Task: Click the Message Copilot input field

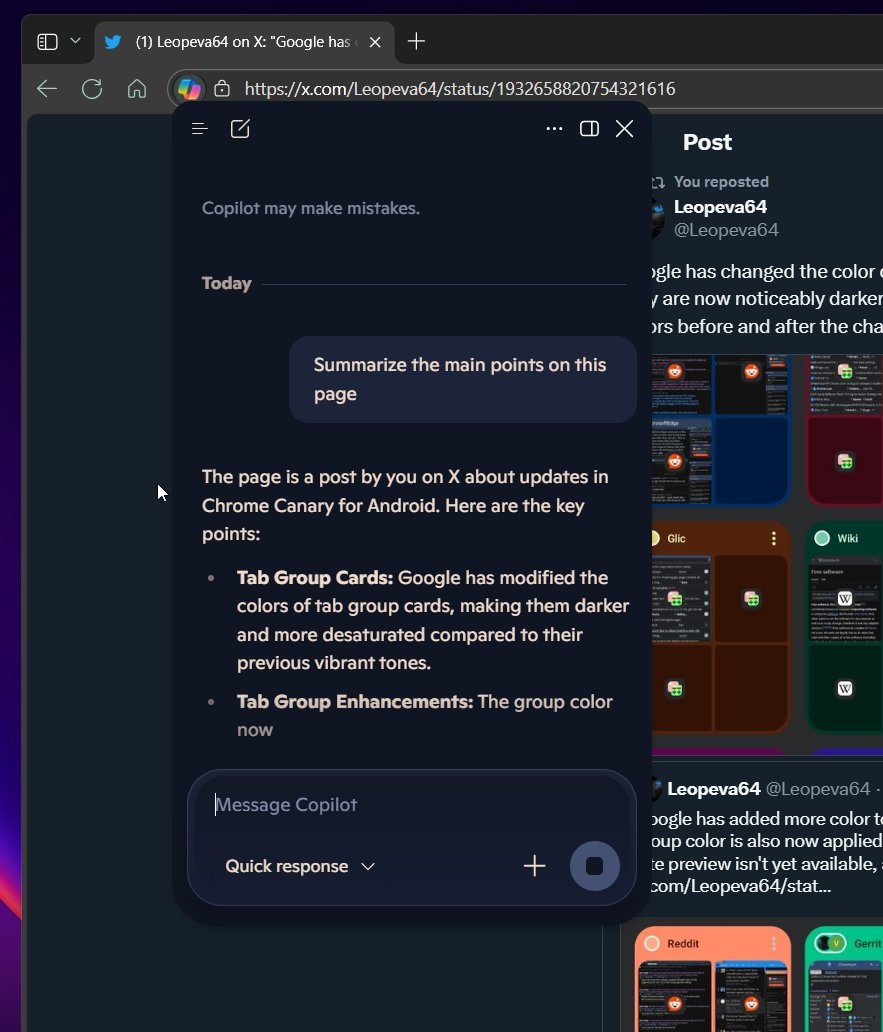Action: click(x=411, y=804)
